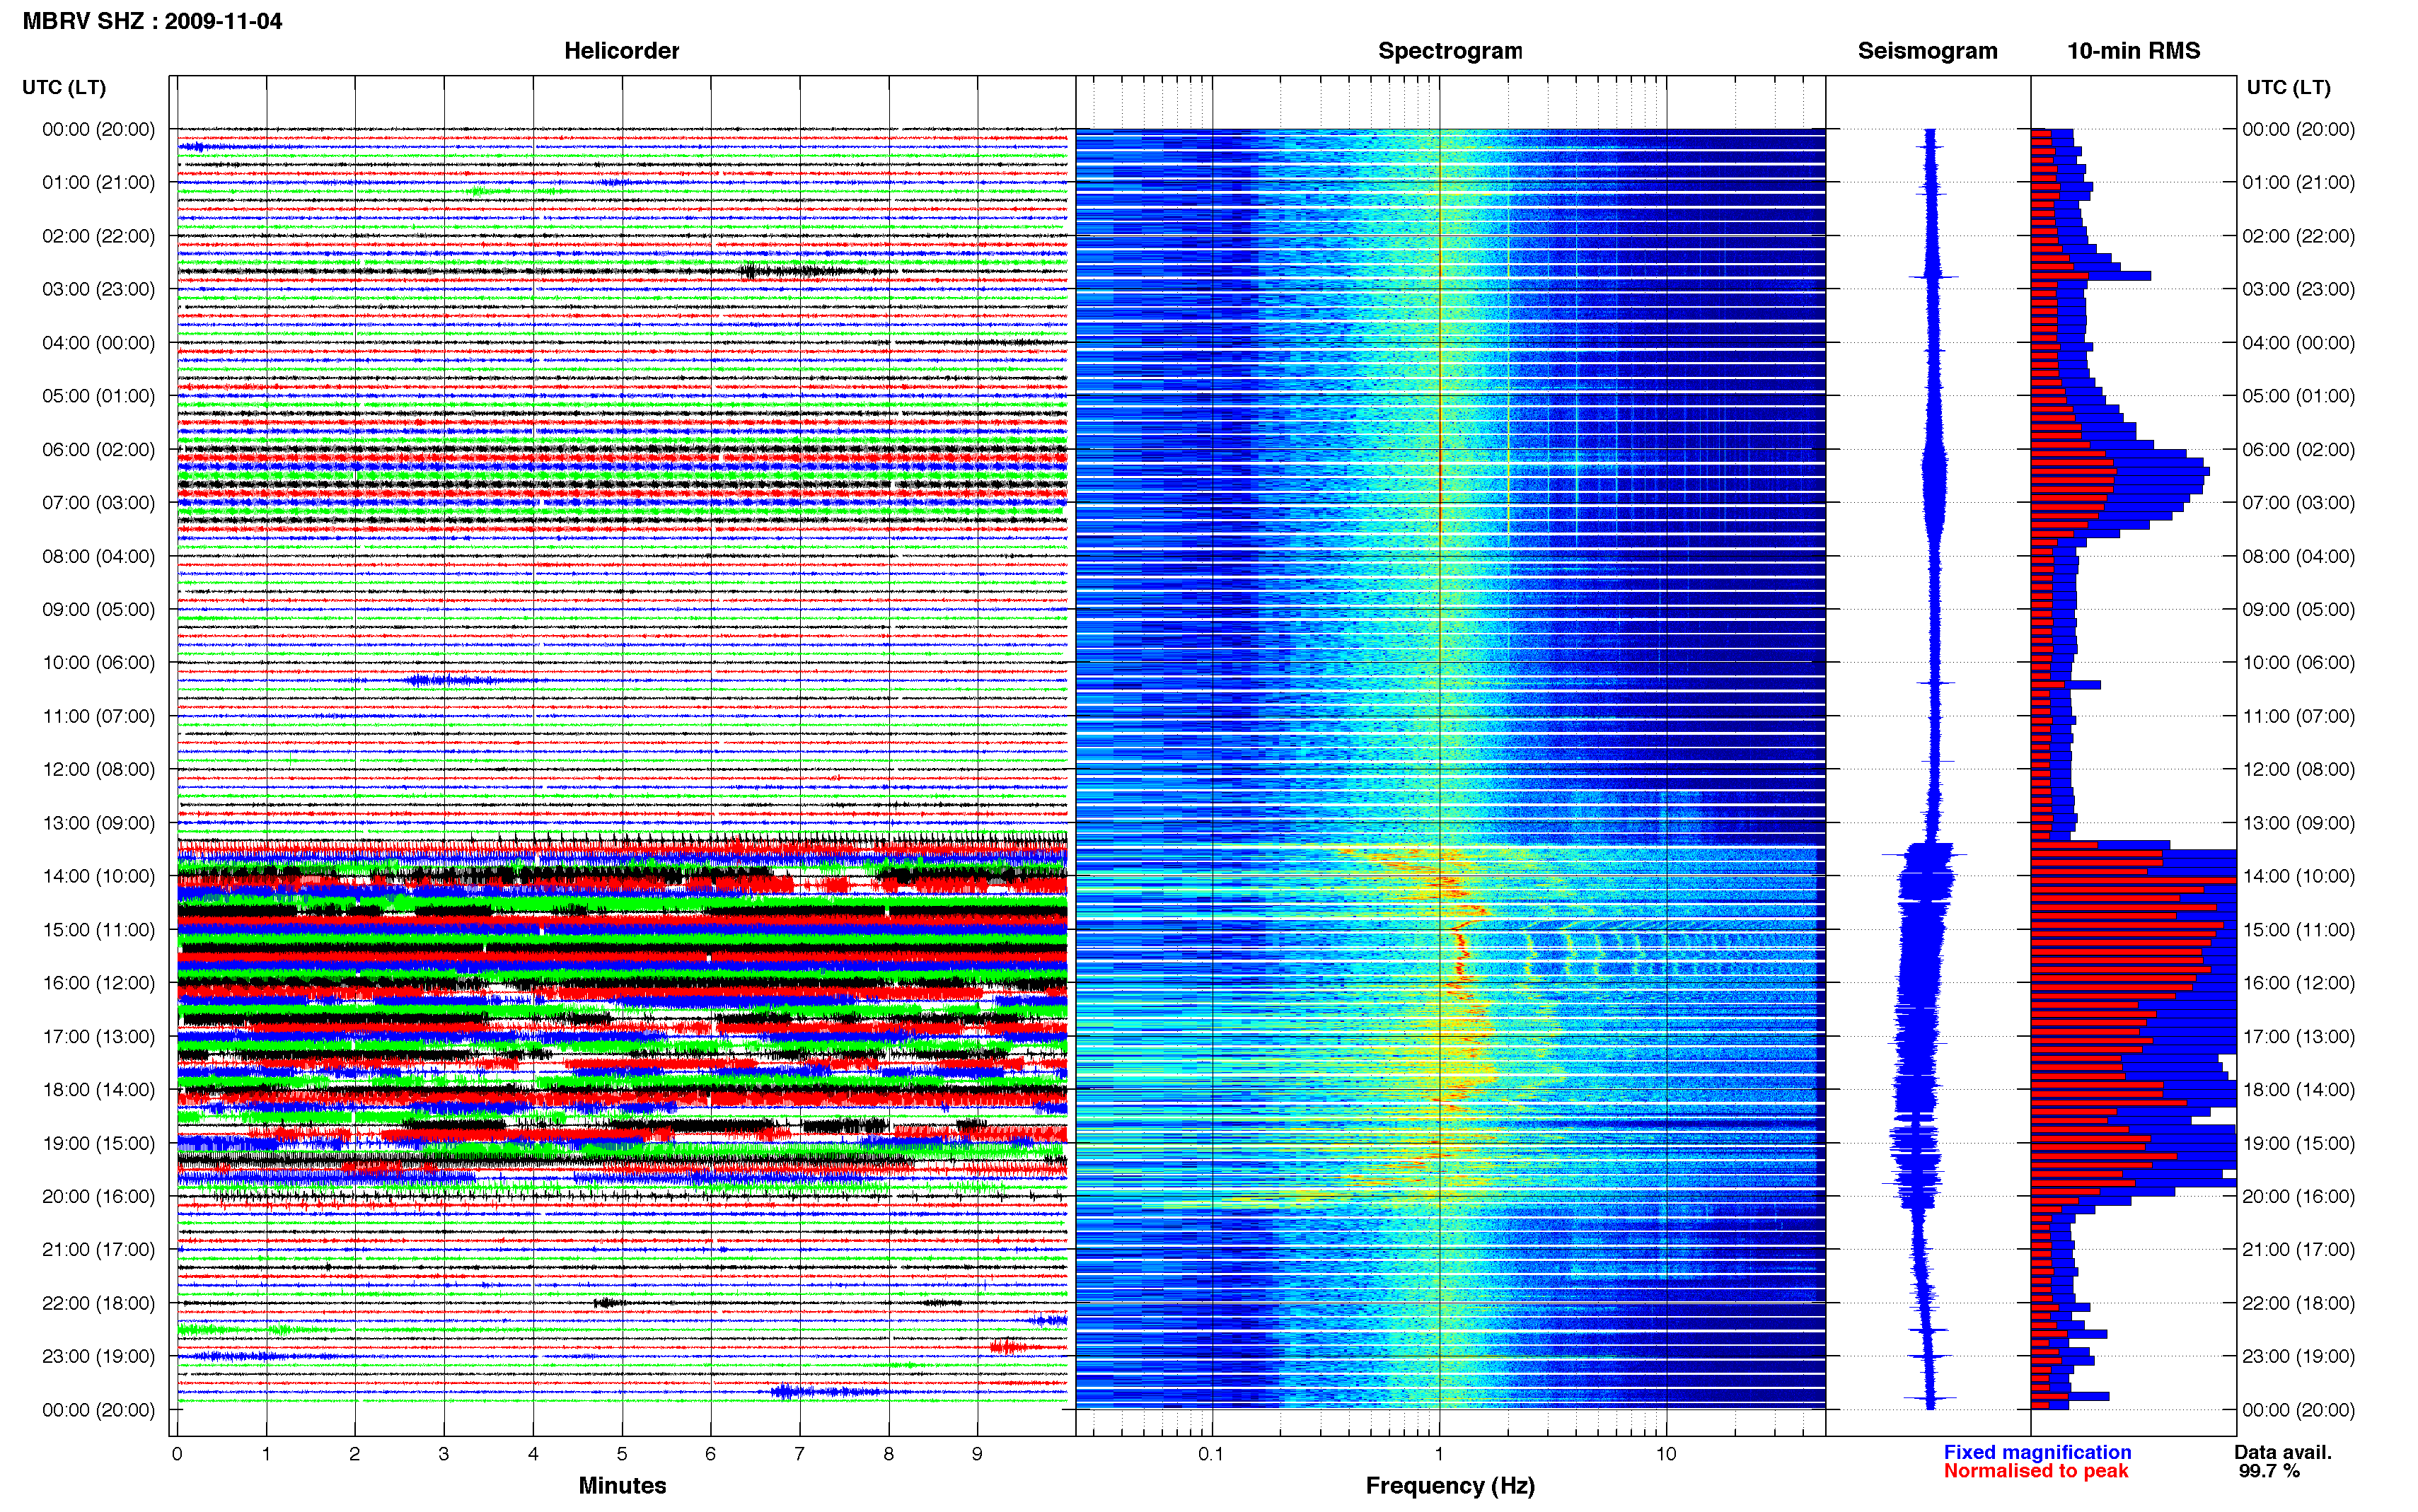Click '06:00 (02:00)' on the Helicorder time axis
The height and width of the screenshot is (1512, 2418).
(99, 449)
